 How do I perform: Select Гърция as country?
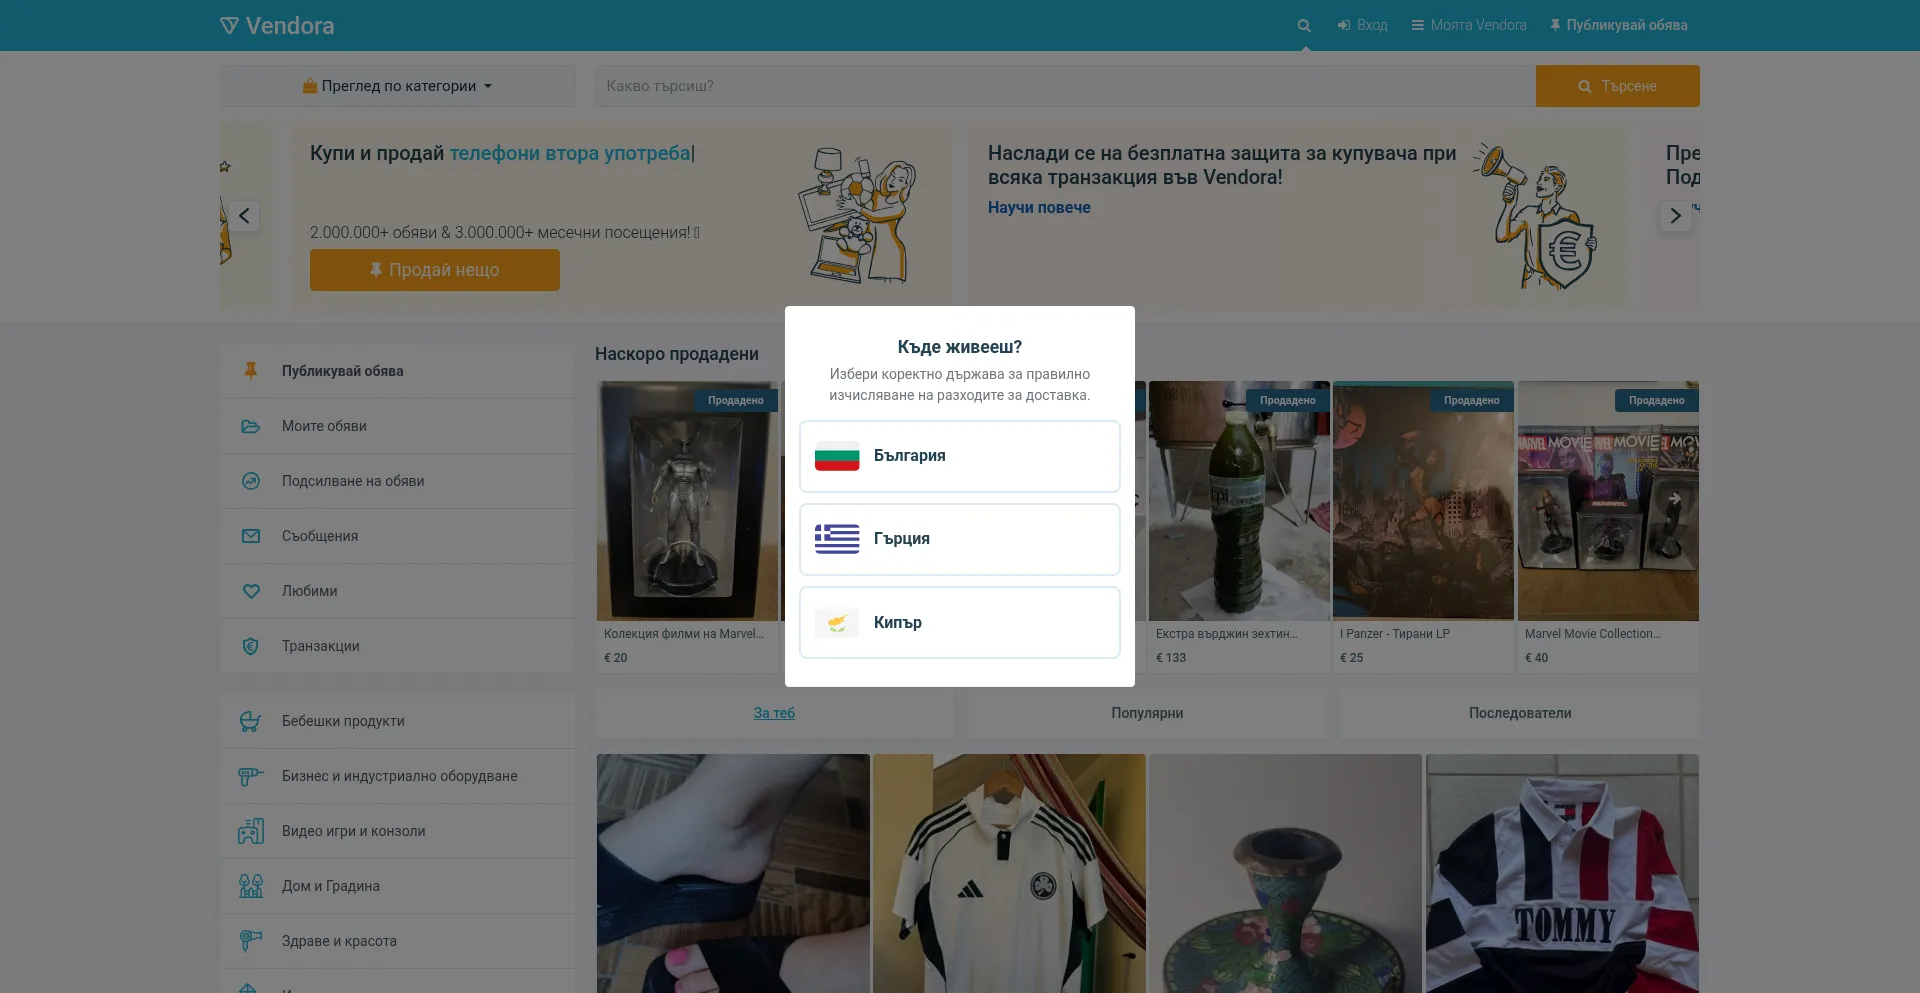960,539
